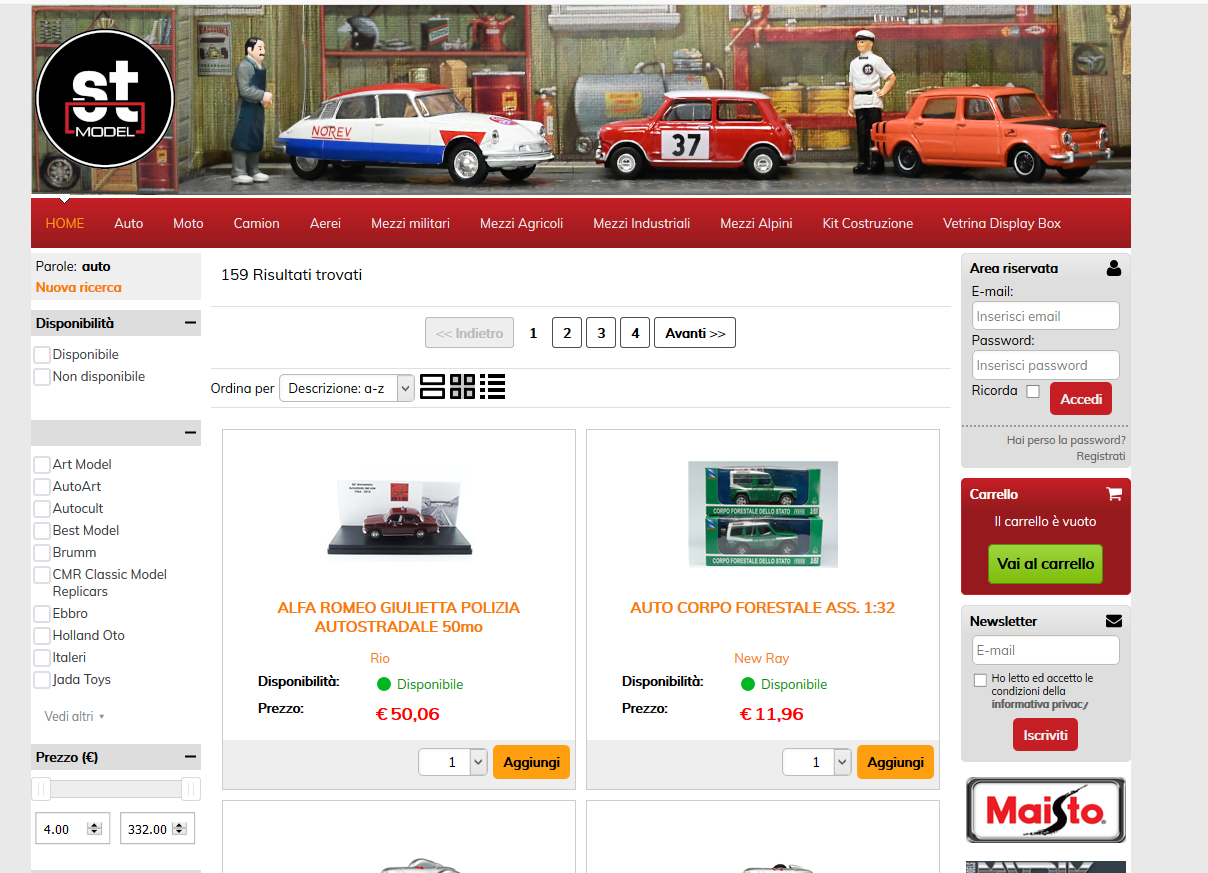1208x873 pixels.
Task: Open quantity dropdown for Auto Corpo Forestale
Action: click(817, 762)
